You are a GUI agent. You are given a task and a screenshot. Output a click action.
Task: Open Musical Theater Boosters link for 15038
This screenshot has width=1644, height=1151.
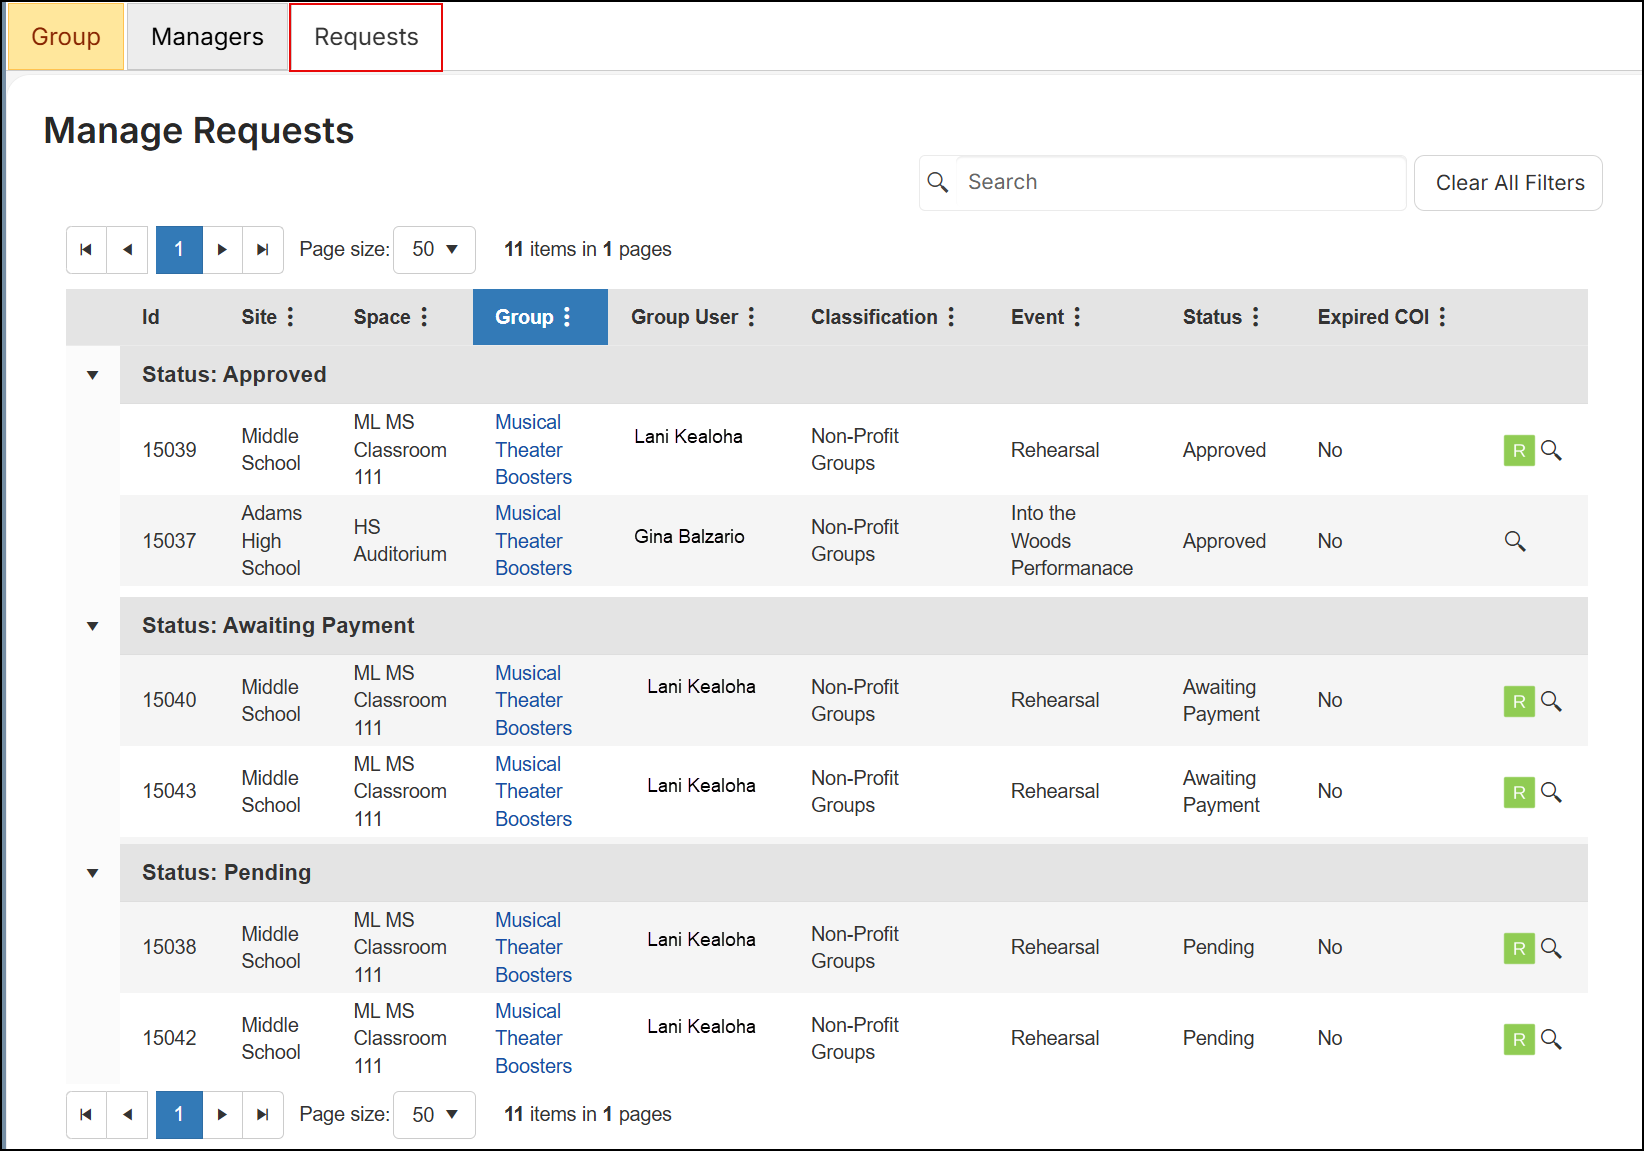(x=533, y=948)
